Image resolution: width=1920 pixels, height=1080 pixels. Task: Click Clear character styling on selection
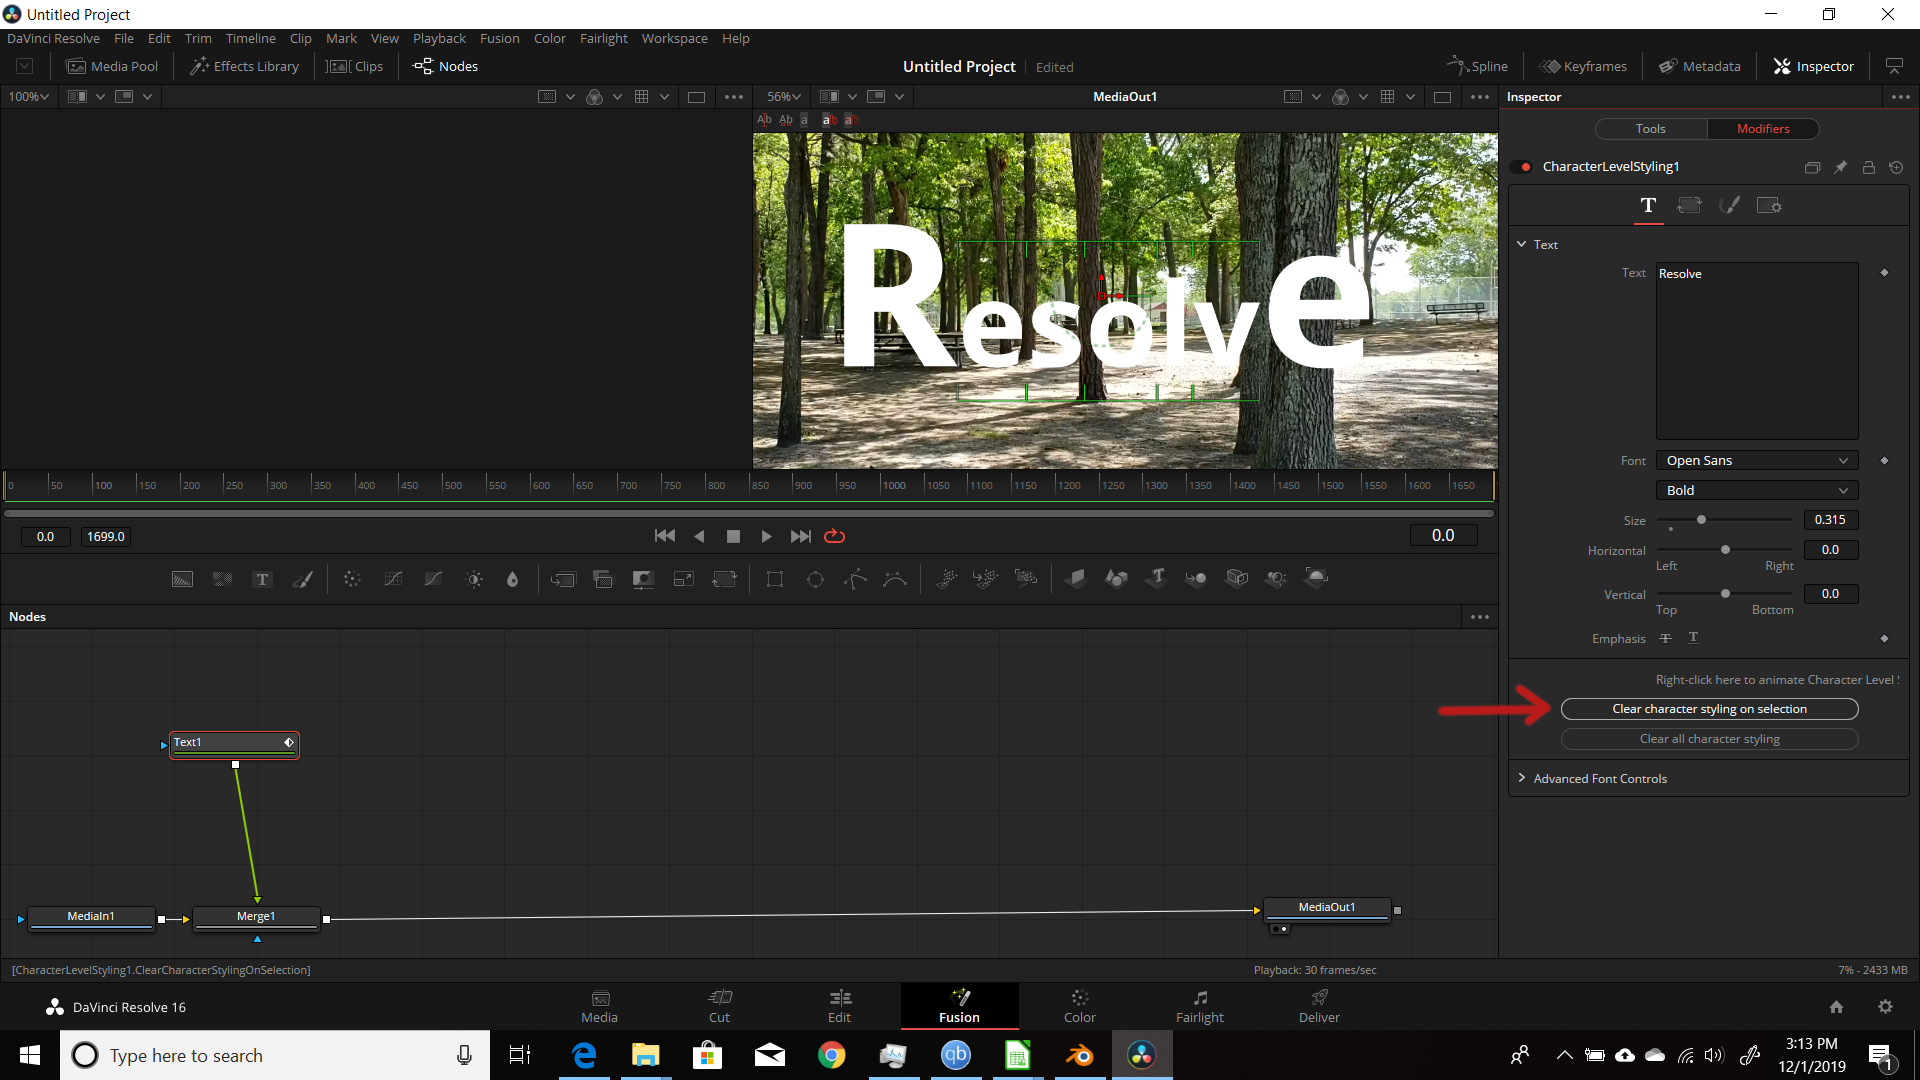1709,709
